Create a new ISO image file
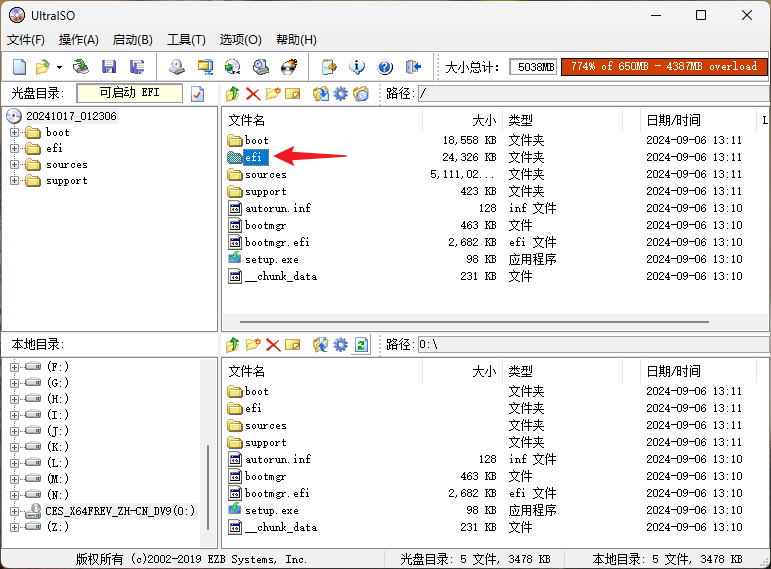 [x=19, y=67]
